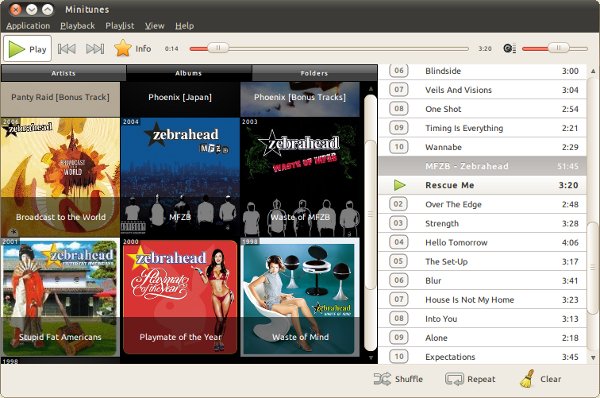Open the Playback menu

pyautogui.click(x=77, y=26)
